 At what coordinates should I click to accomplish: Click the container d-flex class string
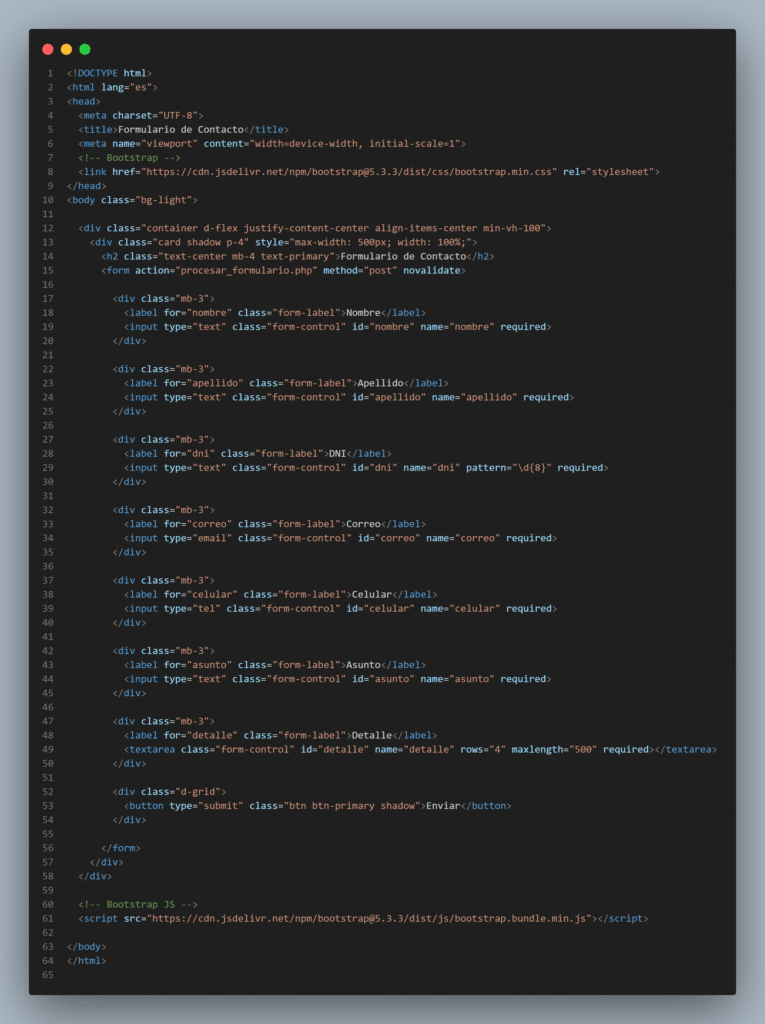[346, 228]
